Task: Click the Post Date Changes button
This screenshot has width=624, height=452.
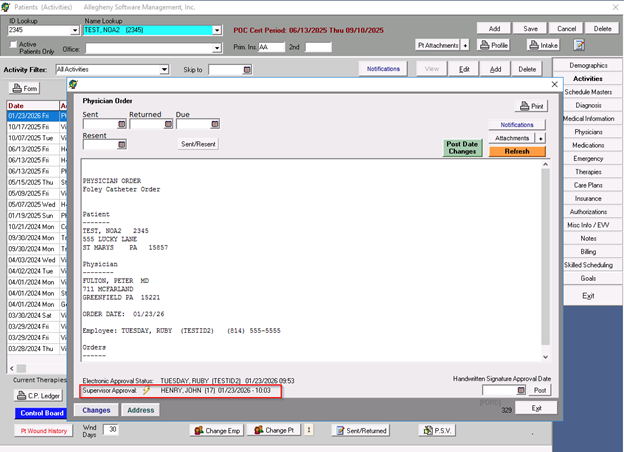Action: (463, 148)
